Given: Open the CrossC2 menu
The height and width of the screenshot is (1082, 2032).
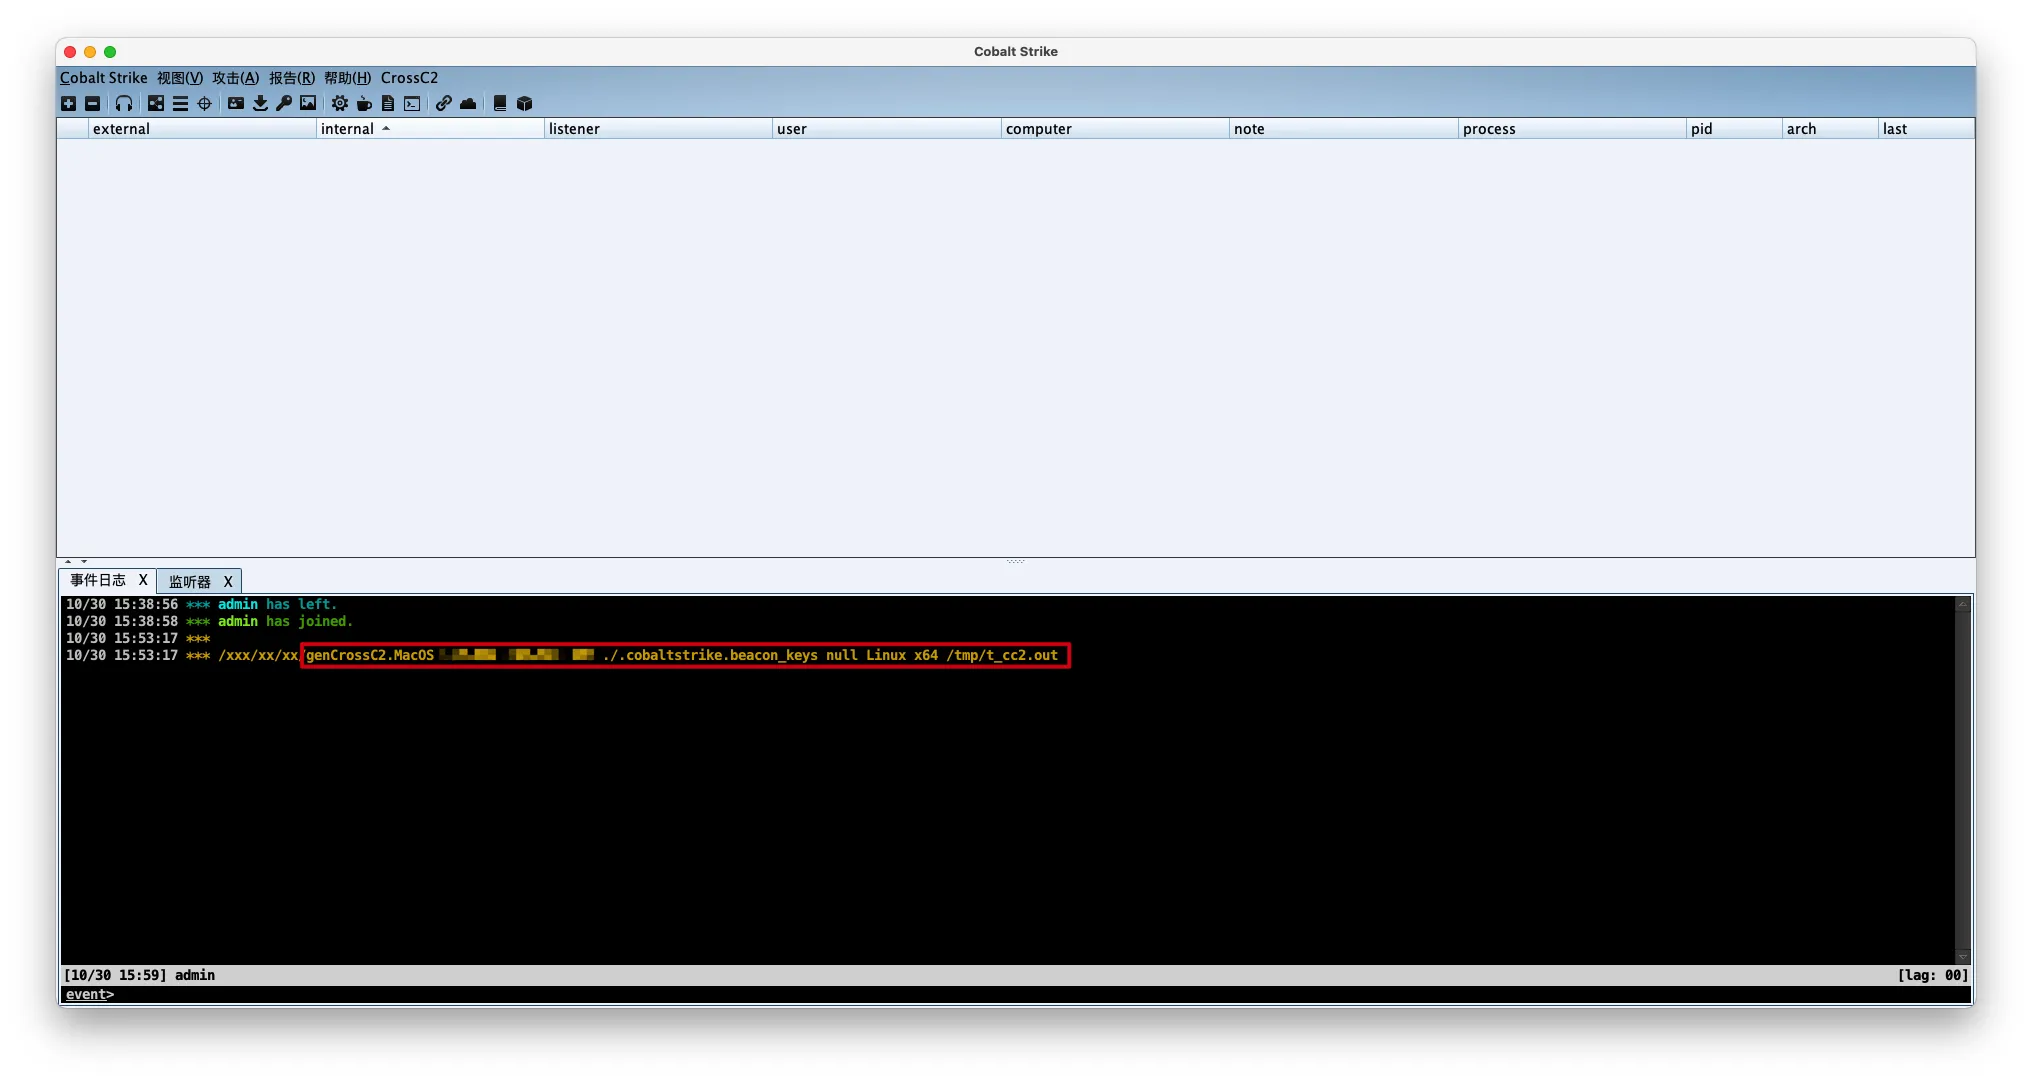Looking at the screenshot, I should [409, 78].
